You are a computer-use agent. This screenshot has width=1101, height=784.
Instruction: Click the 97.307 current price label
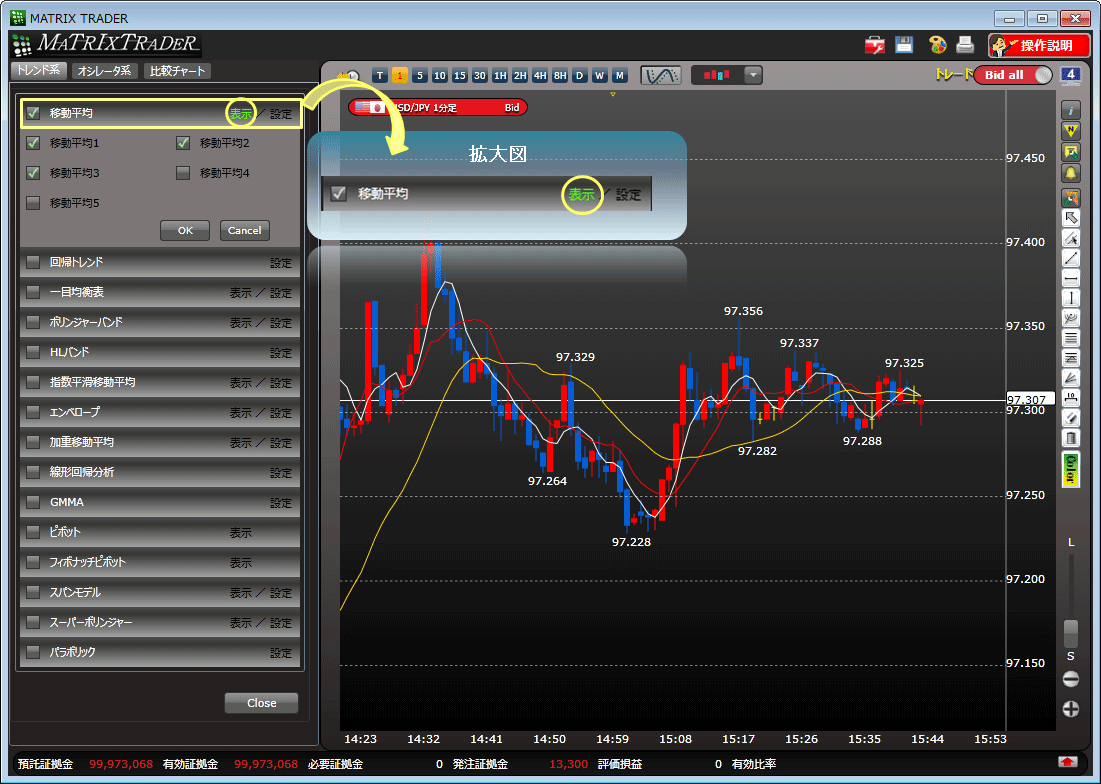1030,399
